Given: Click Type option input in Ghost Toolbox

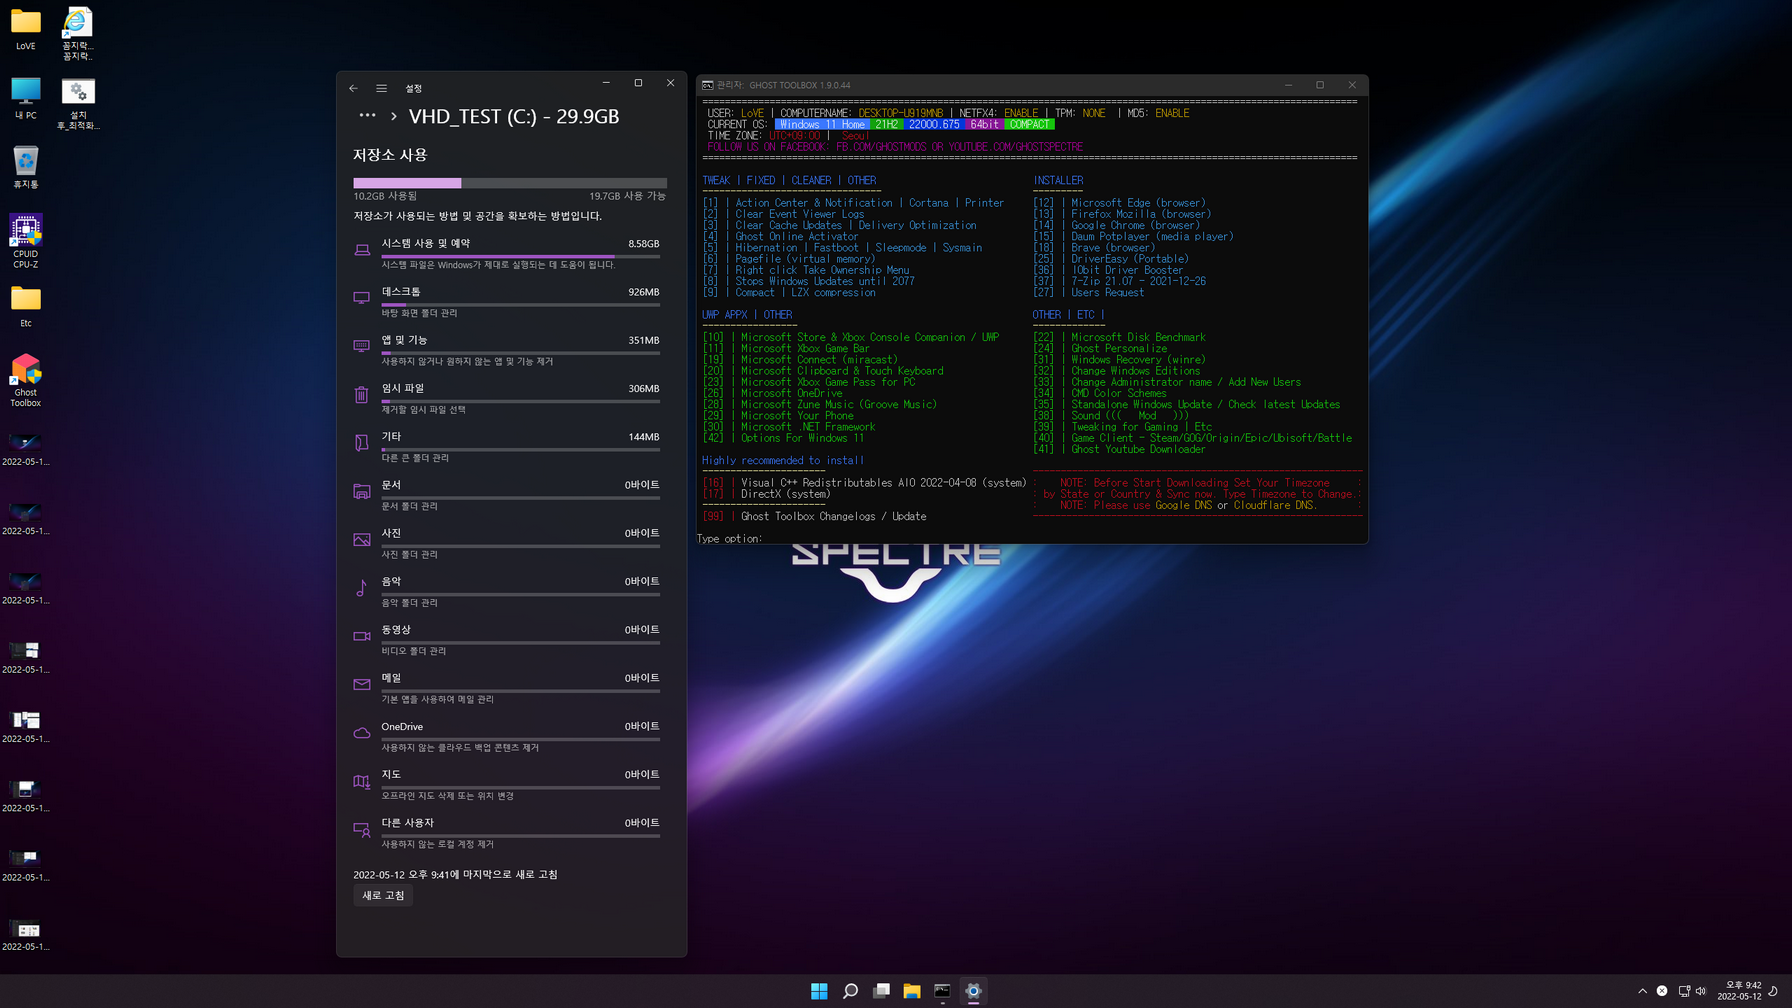Looking at the screenshot, I should pyautogui.click(x=730, y=538).
